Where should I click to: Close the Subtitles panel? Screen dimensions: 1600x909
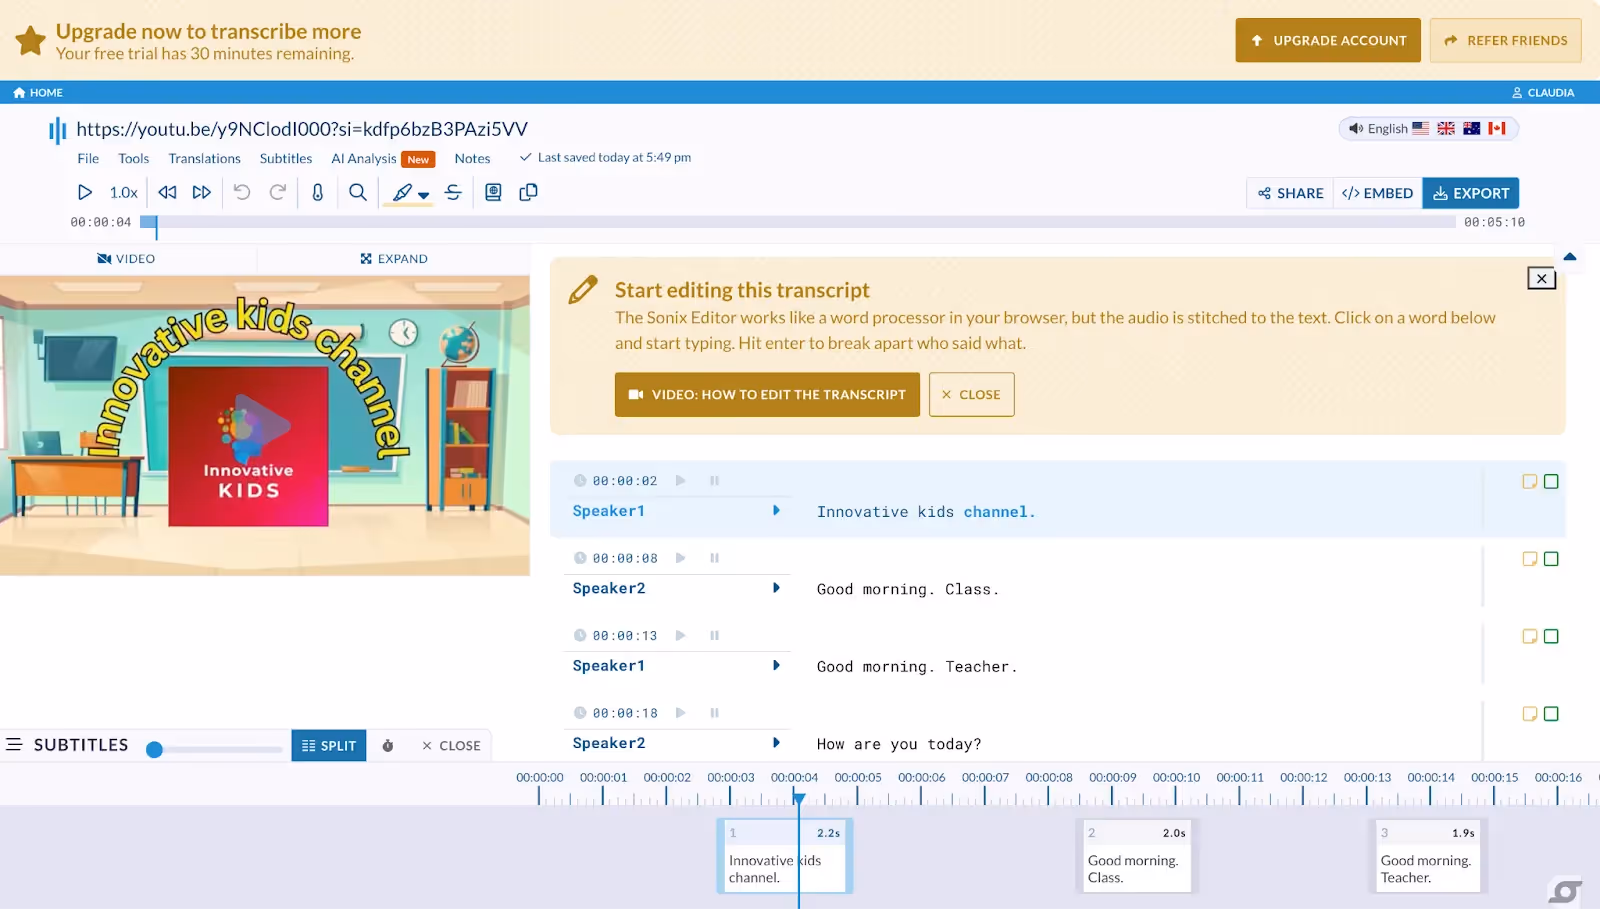click(x=451, y=746)
